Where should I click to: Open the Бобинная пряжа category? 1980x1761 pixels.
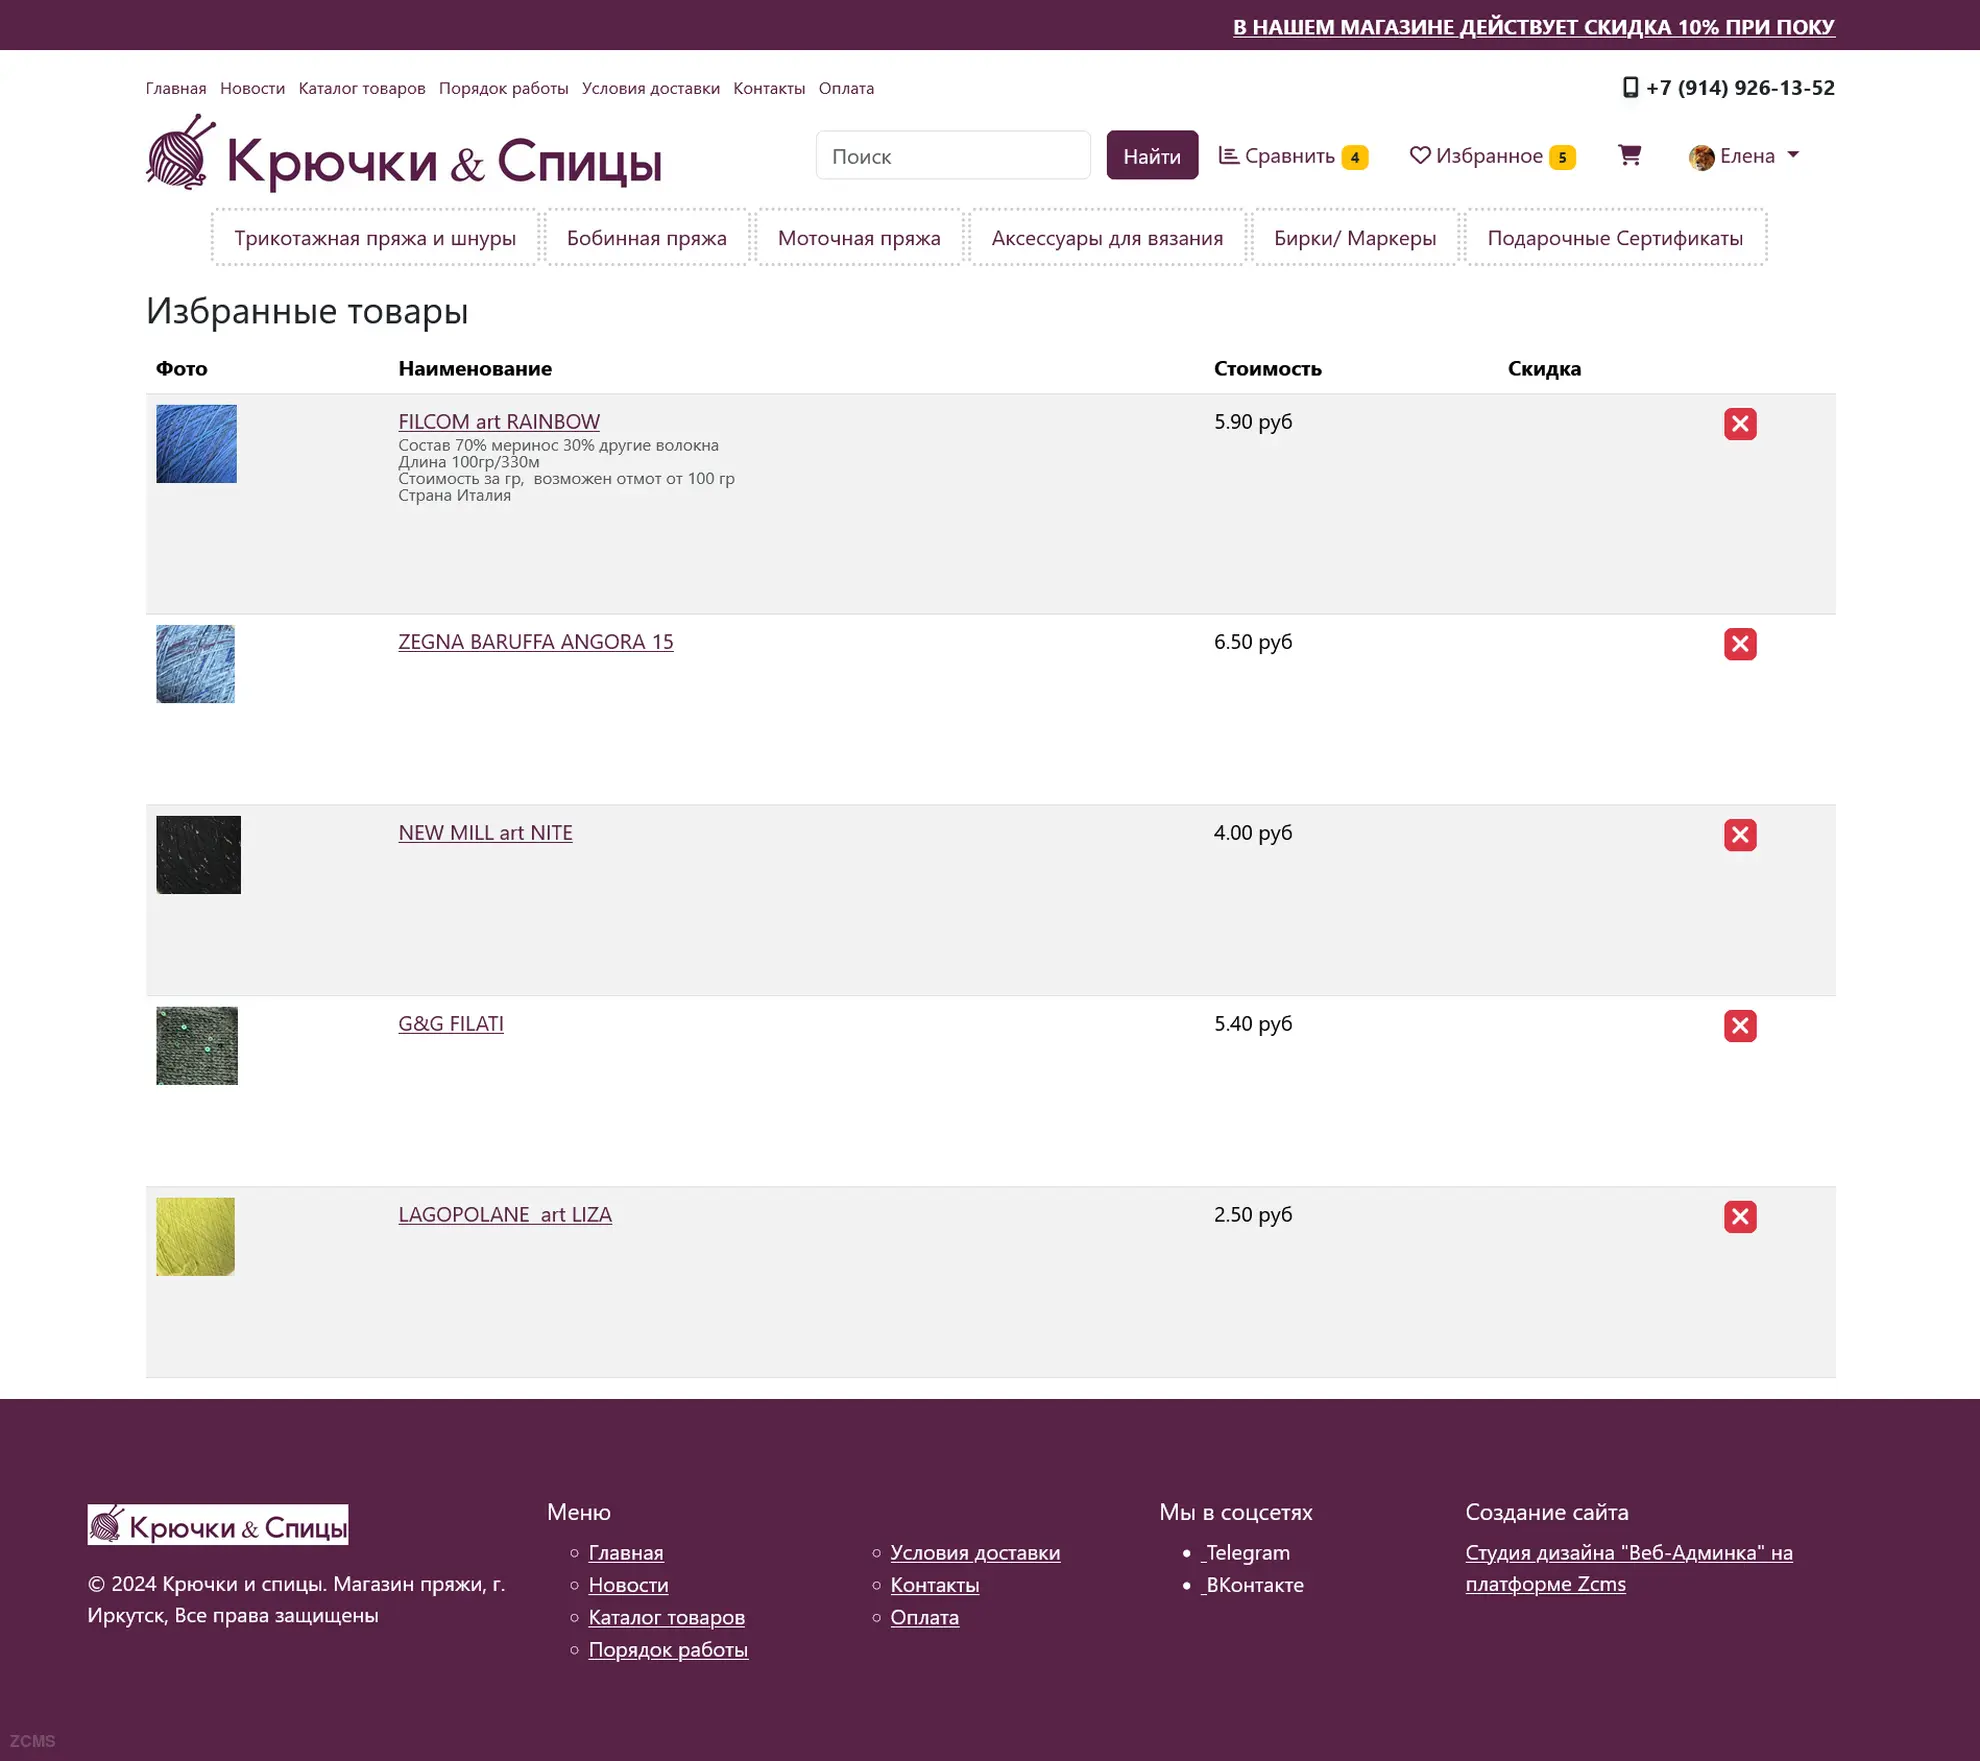pyautogui.click(x=646, y=238)
